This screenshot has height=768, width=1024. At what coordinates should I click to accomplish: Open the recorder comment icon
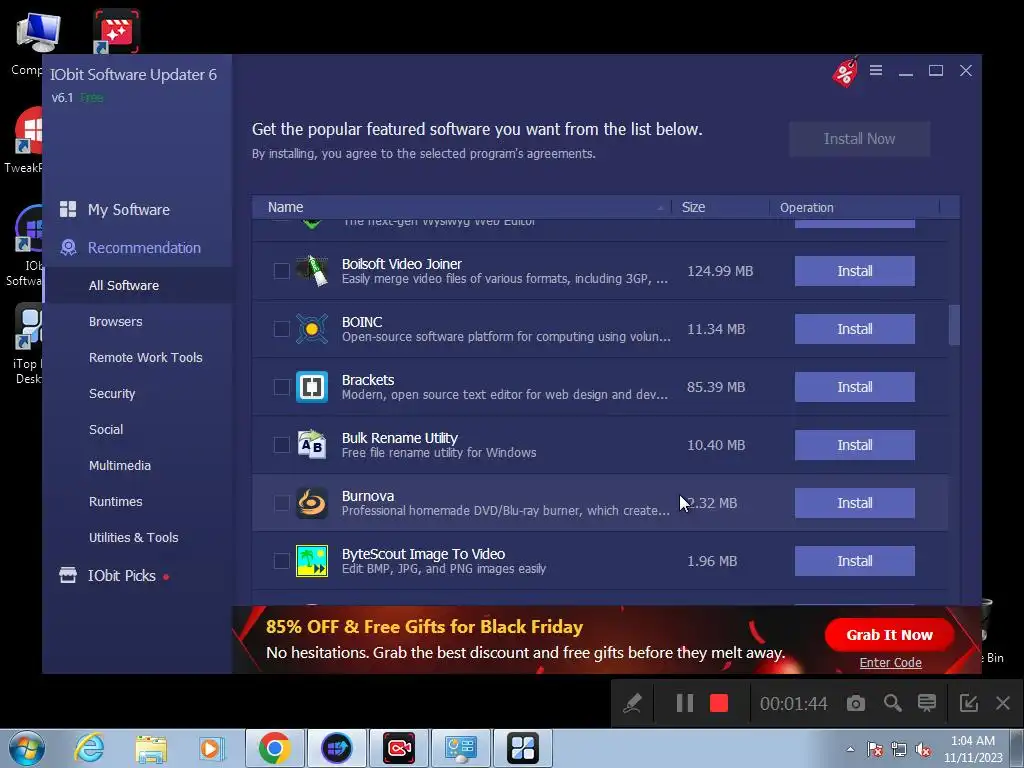927,703
